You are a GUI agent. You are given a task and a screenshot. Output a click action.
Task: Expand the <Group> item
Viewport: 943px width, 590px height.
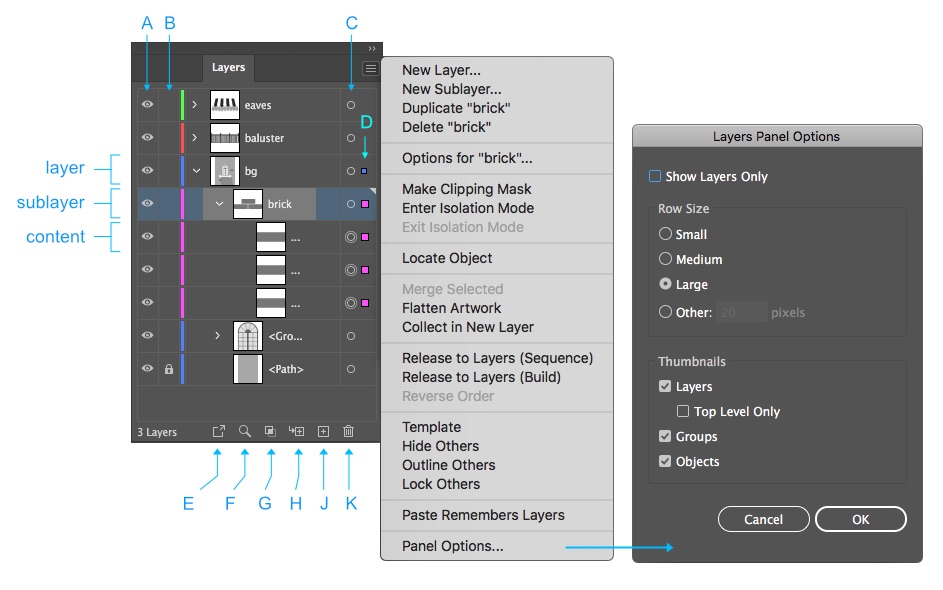pyautogui.click(x=218, y=336)
